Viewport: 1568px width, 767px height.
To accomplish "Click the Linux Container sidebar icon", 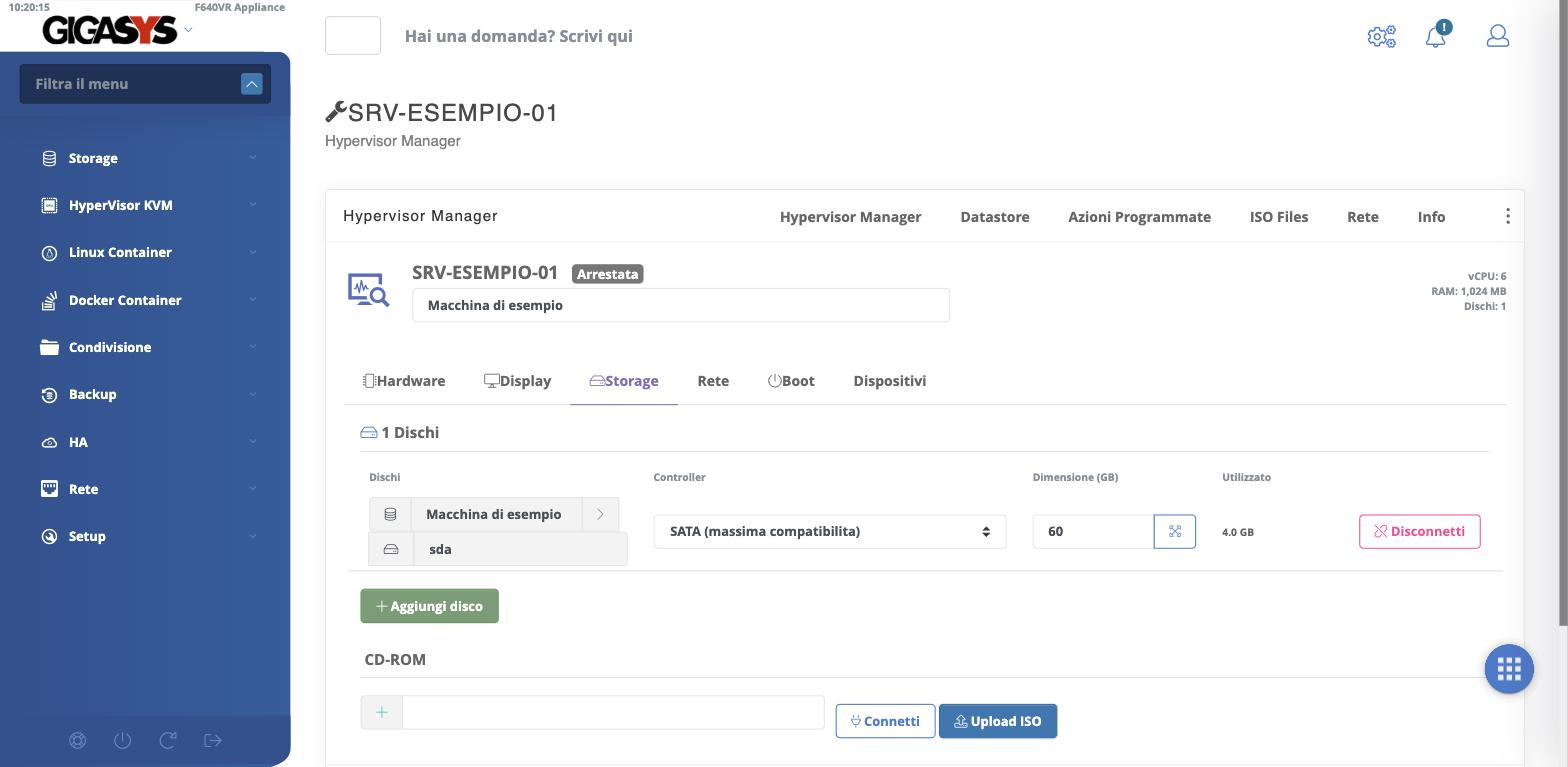I will (x=49, y=253).
